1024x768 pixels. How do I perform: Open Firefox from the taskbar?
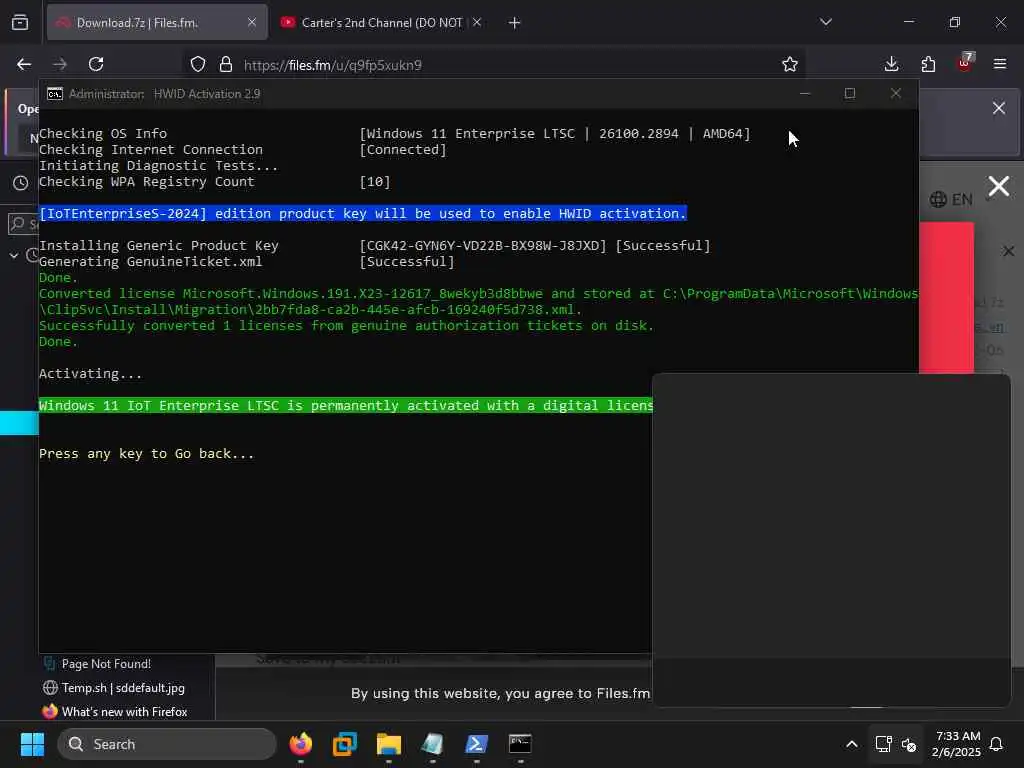(x=301, y=744)
